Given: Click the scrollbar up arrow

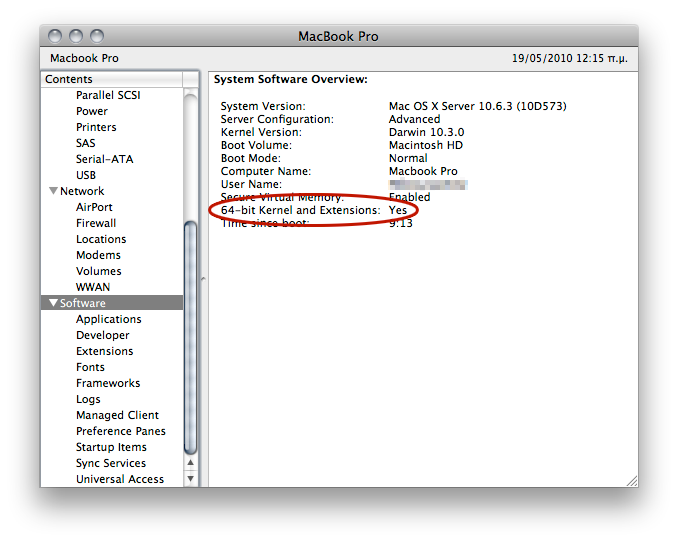Looking at the screenshot, I should click(x=190, y=462).
